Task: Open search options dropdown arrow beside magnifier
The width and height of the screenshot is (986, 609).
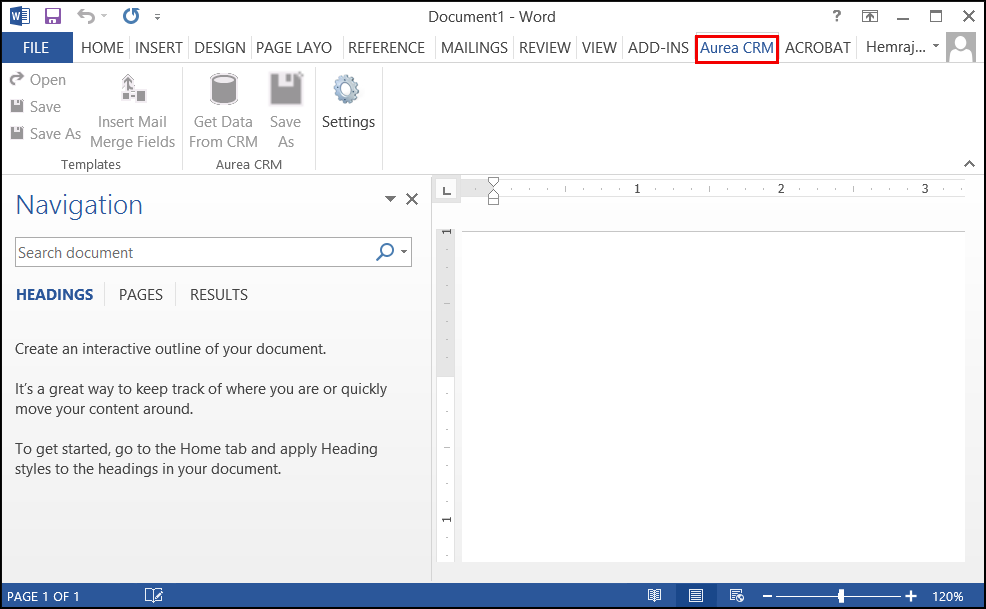Action: click(404, 252)
